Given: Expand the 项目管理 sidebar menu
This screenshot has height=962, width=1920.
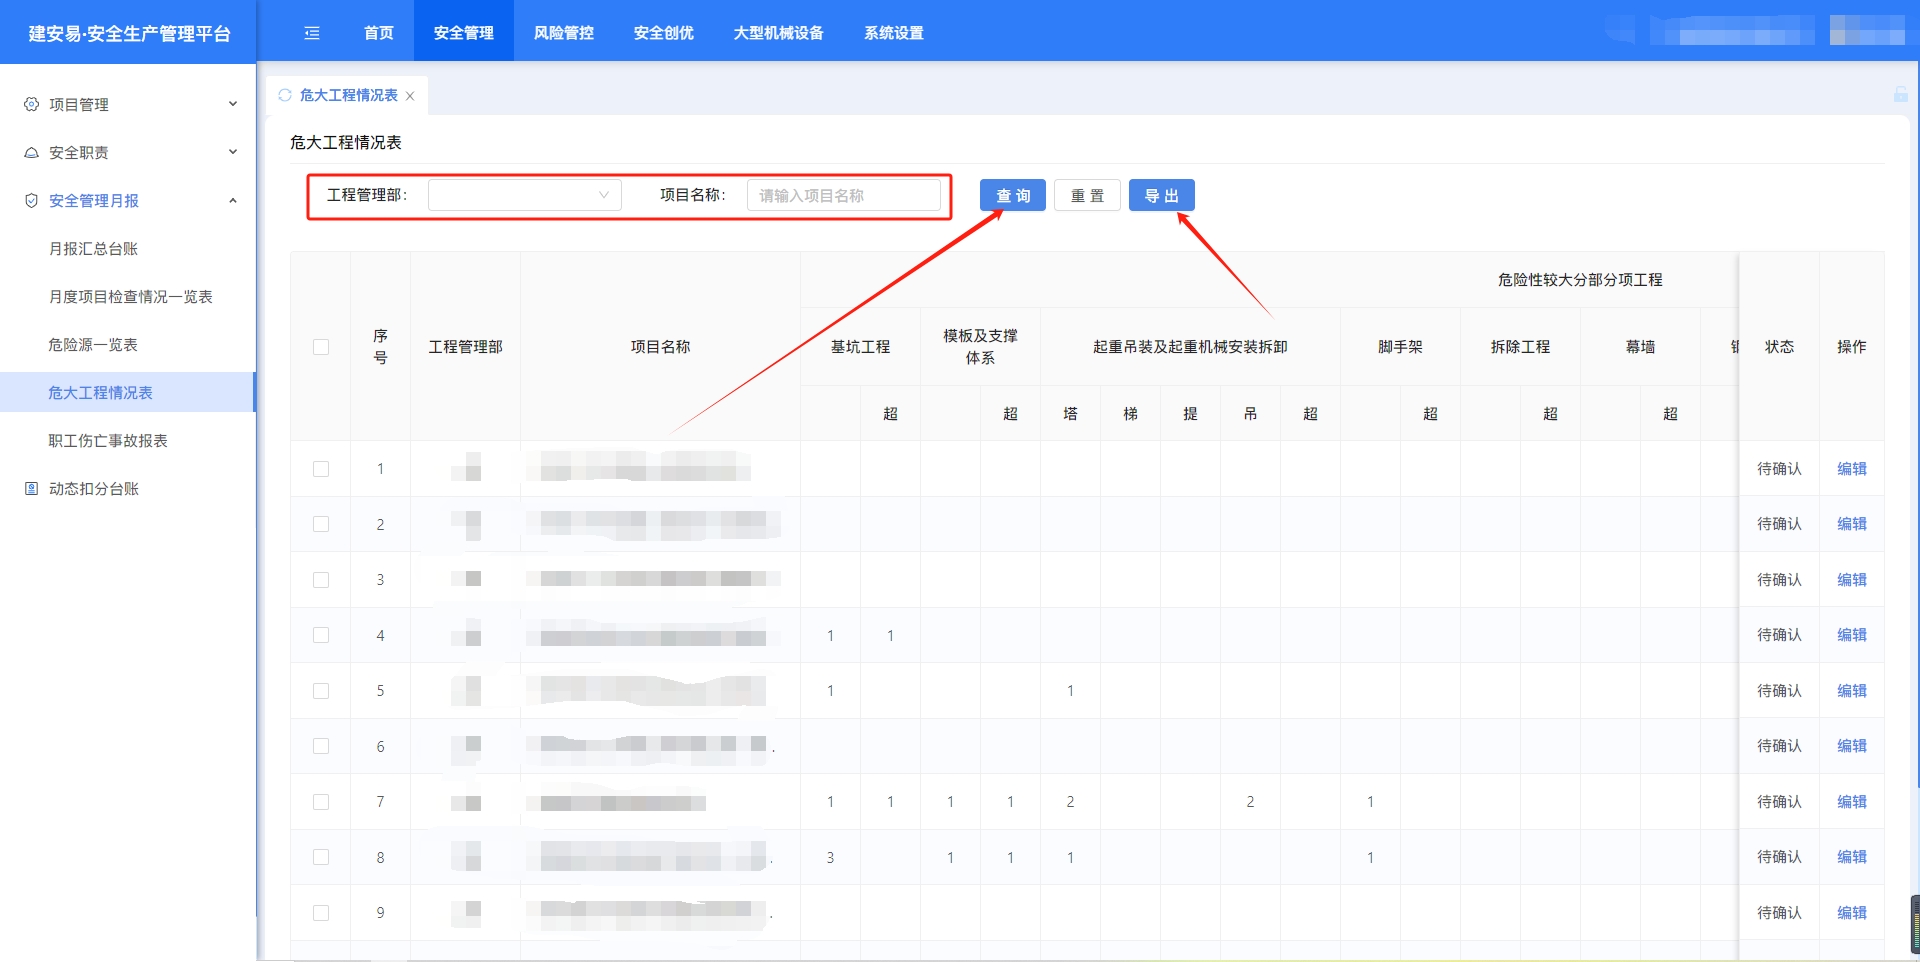Looking at the screenshot, I should [x=232, y=104].
